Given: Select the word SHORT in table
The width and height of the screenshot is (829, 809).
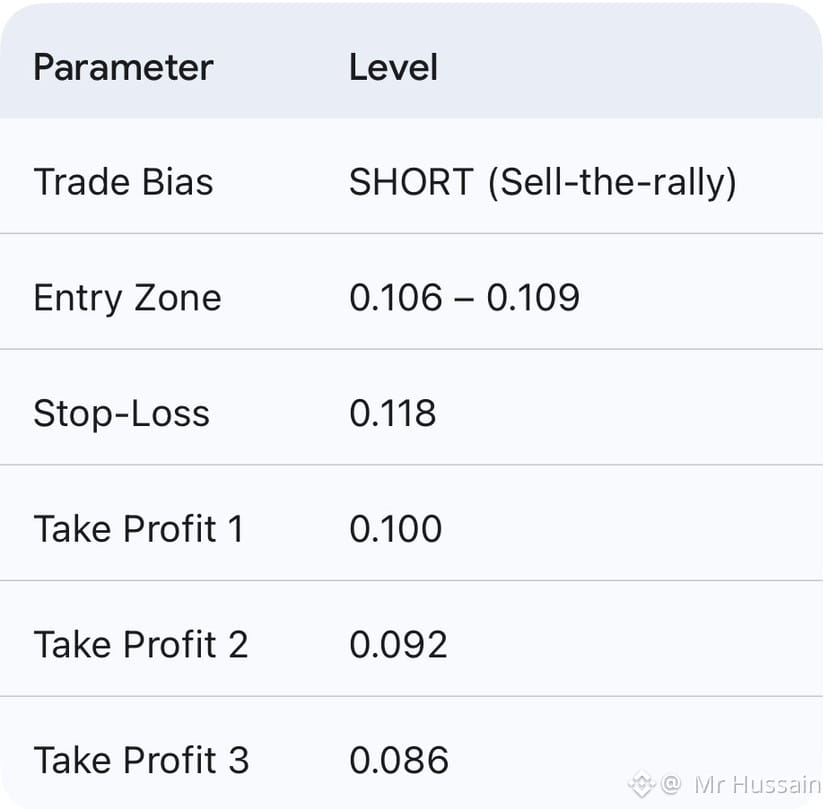Looking at the screenshot, I should [x=410, y=182].
